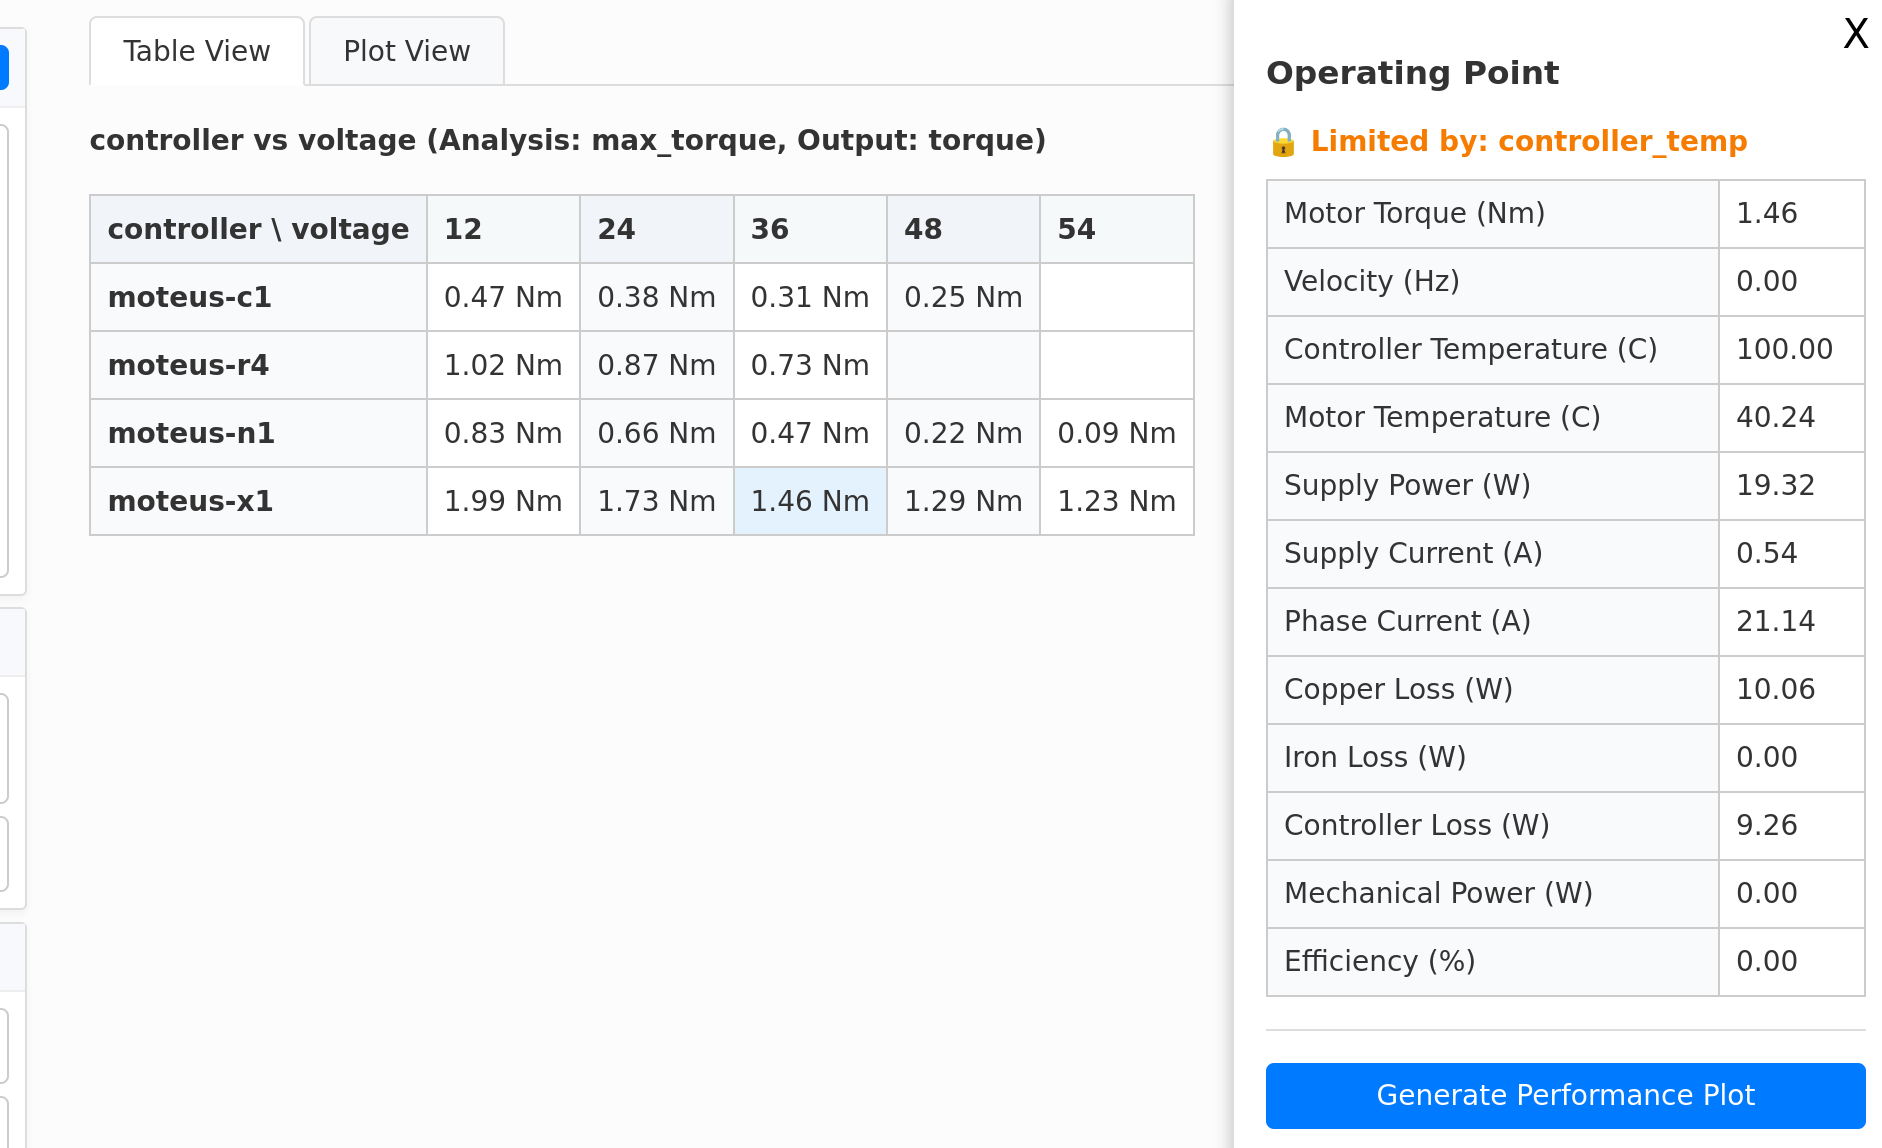
Task: Select the moteus-x1 36V cell 1.46 Nm
Action: pyautogui.click(x=810, y=501)
